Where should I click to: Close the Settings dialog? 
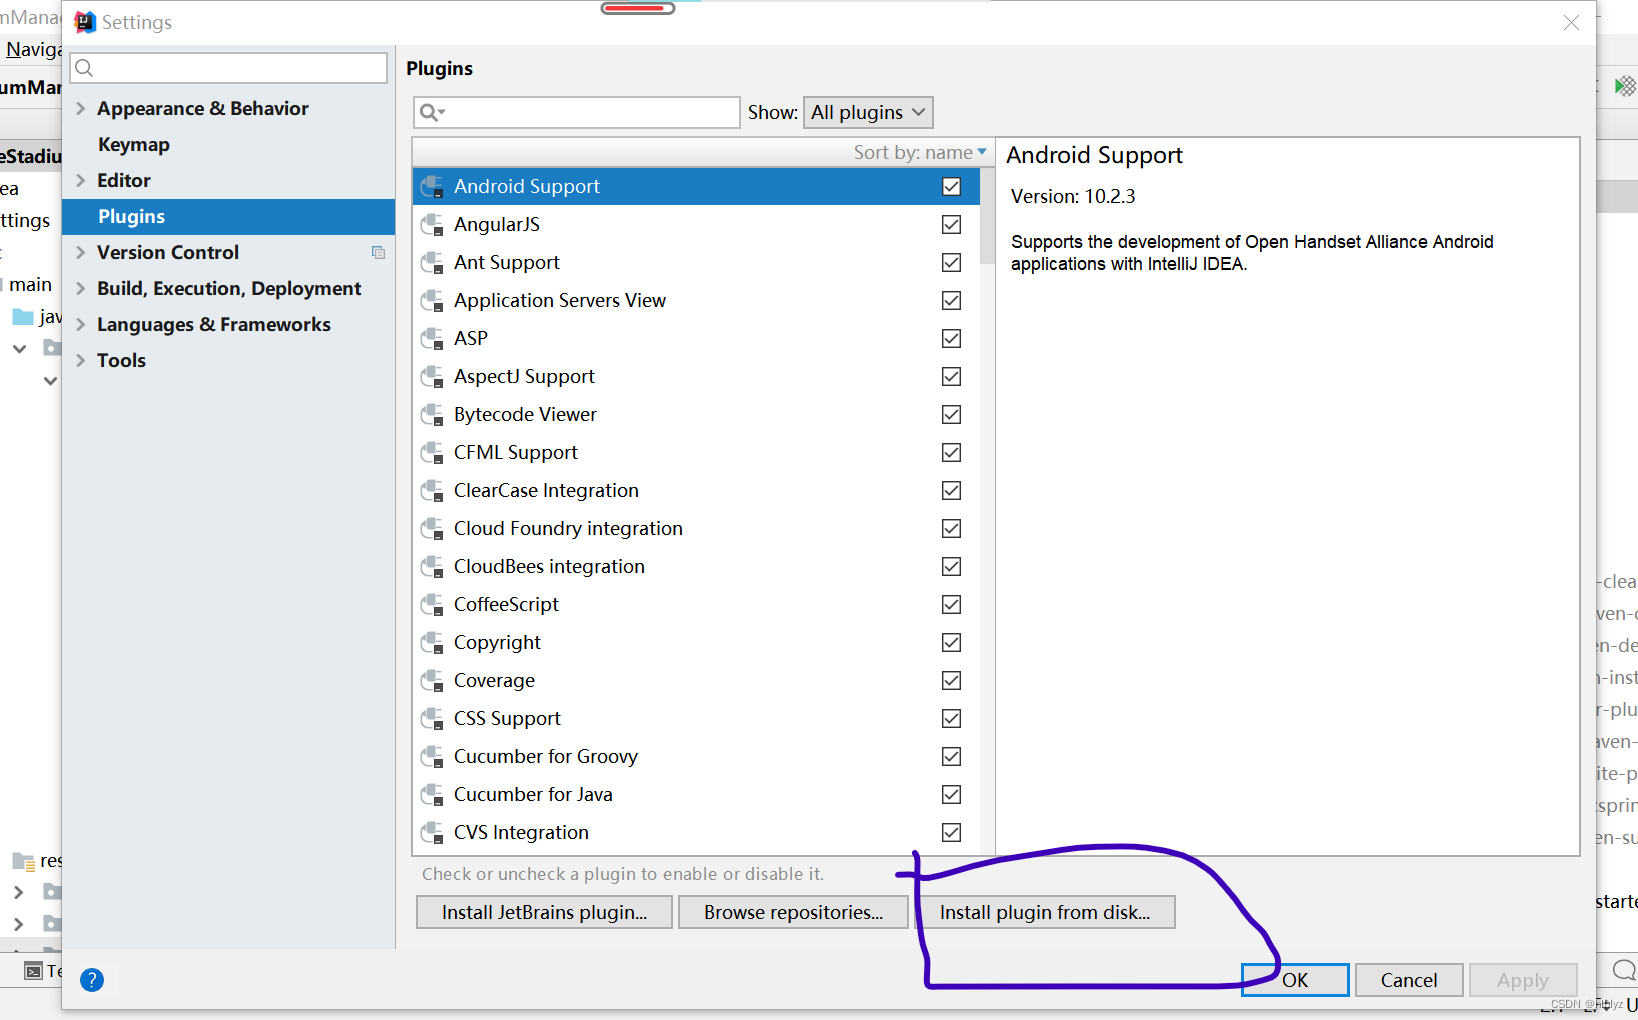coord(1571,22)
